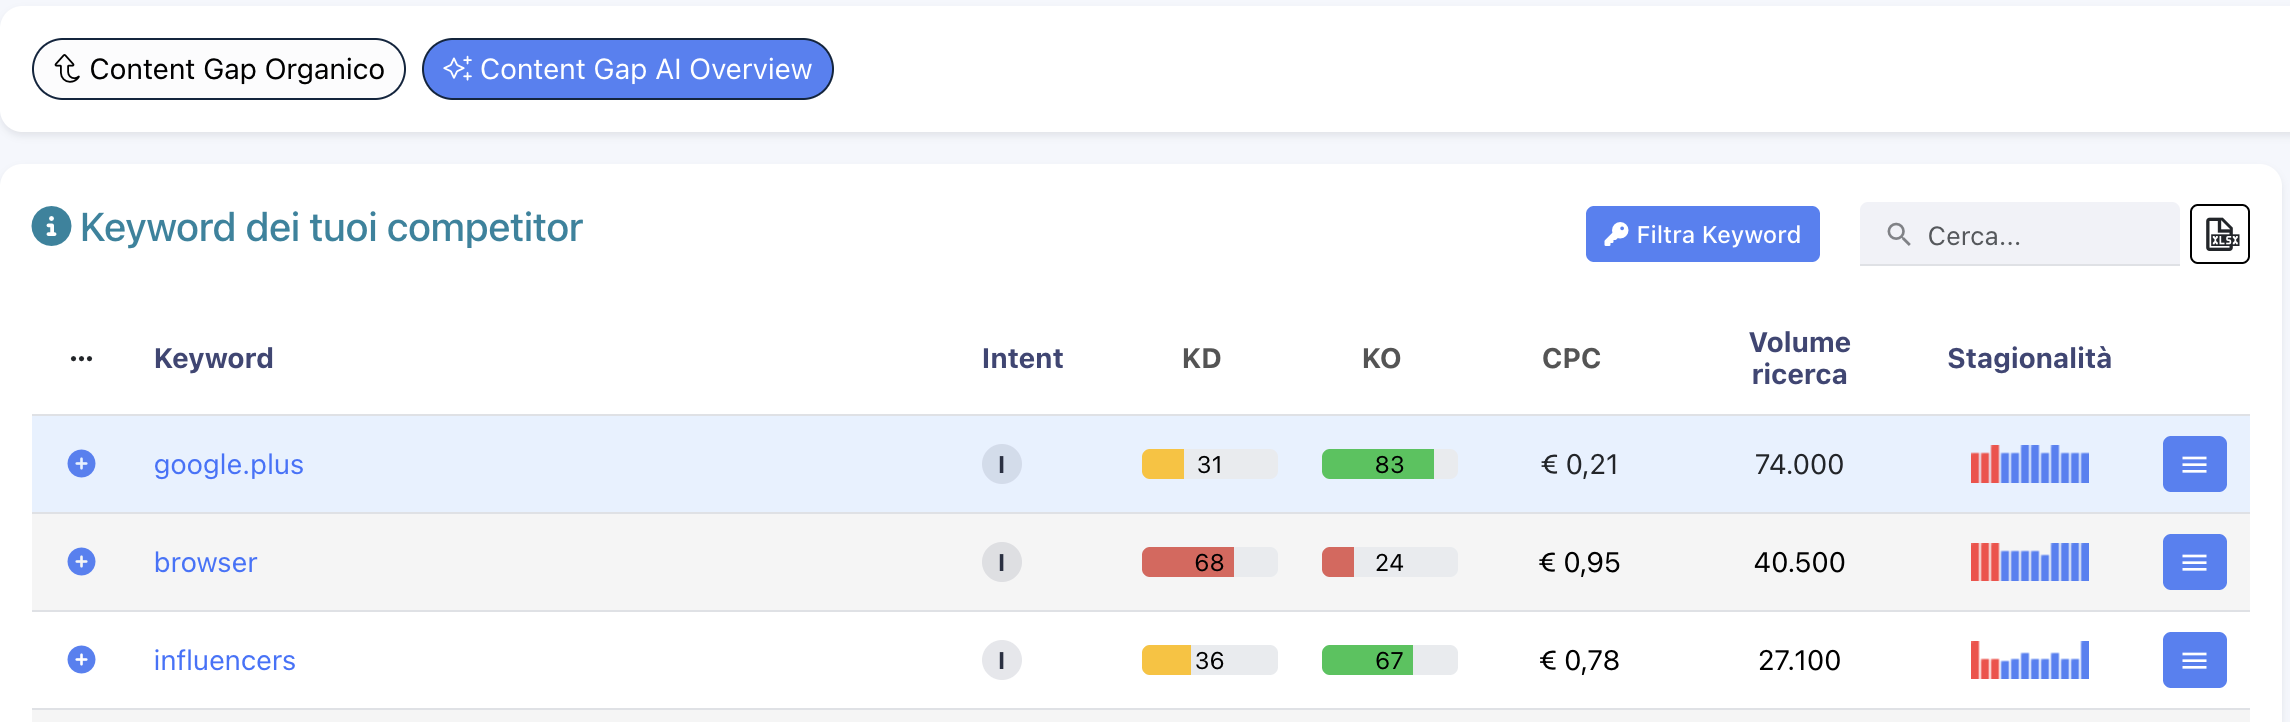Switch to Content Gap Organico tab
The height and width of the screenshot is (722, 2290).
click(219, 69)
